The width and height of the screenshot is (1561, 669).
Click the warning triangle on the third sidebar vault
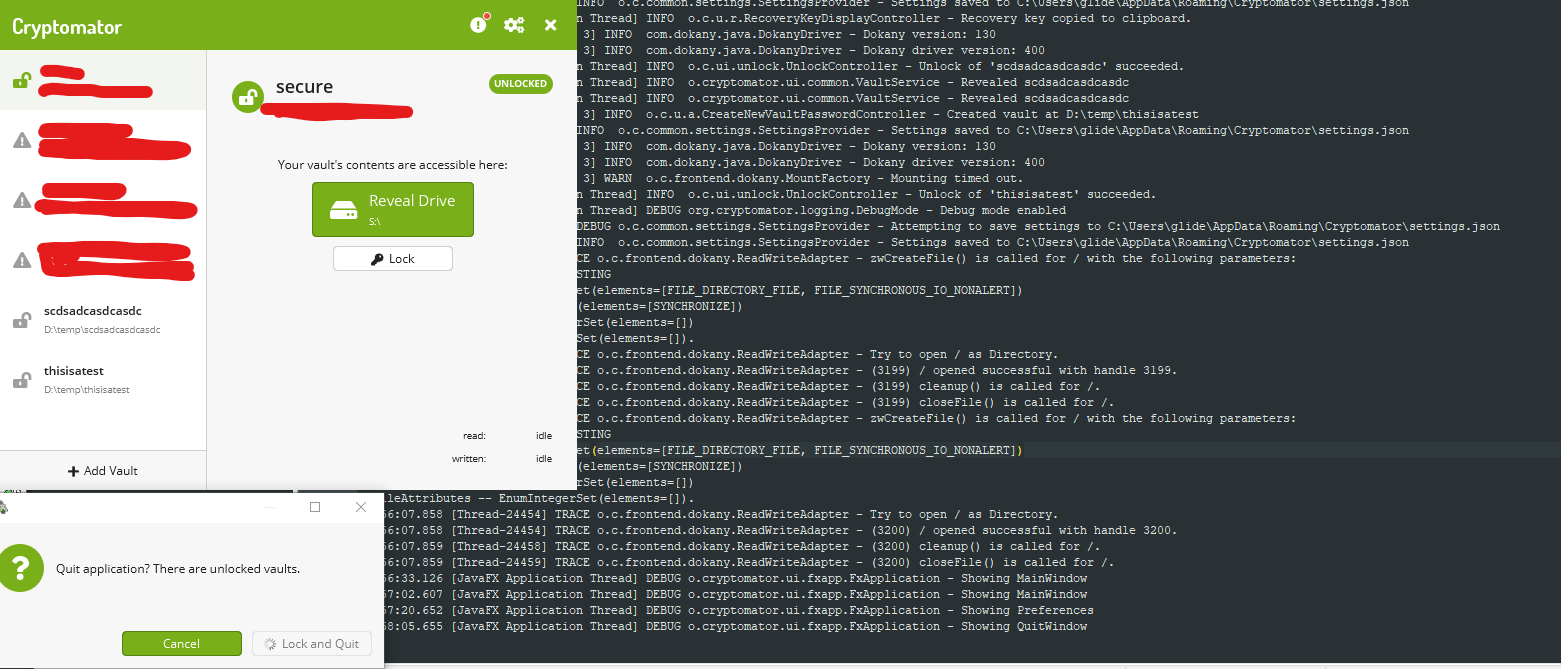23,200
